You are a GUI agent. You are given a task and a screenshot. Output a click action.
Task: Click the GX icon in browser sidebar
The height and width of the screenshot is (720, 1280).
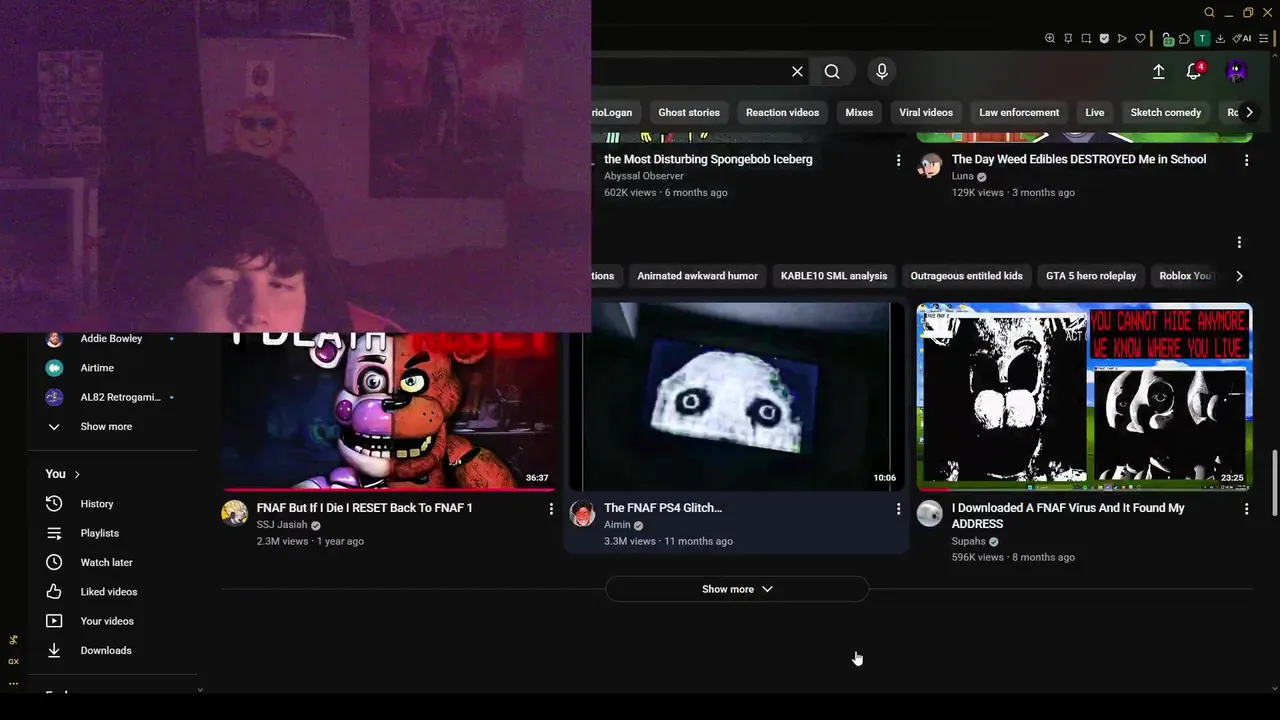click(x=13, y=661)
